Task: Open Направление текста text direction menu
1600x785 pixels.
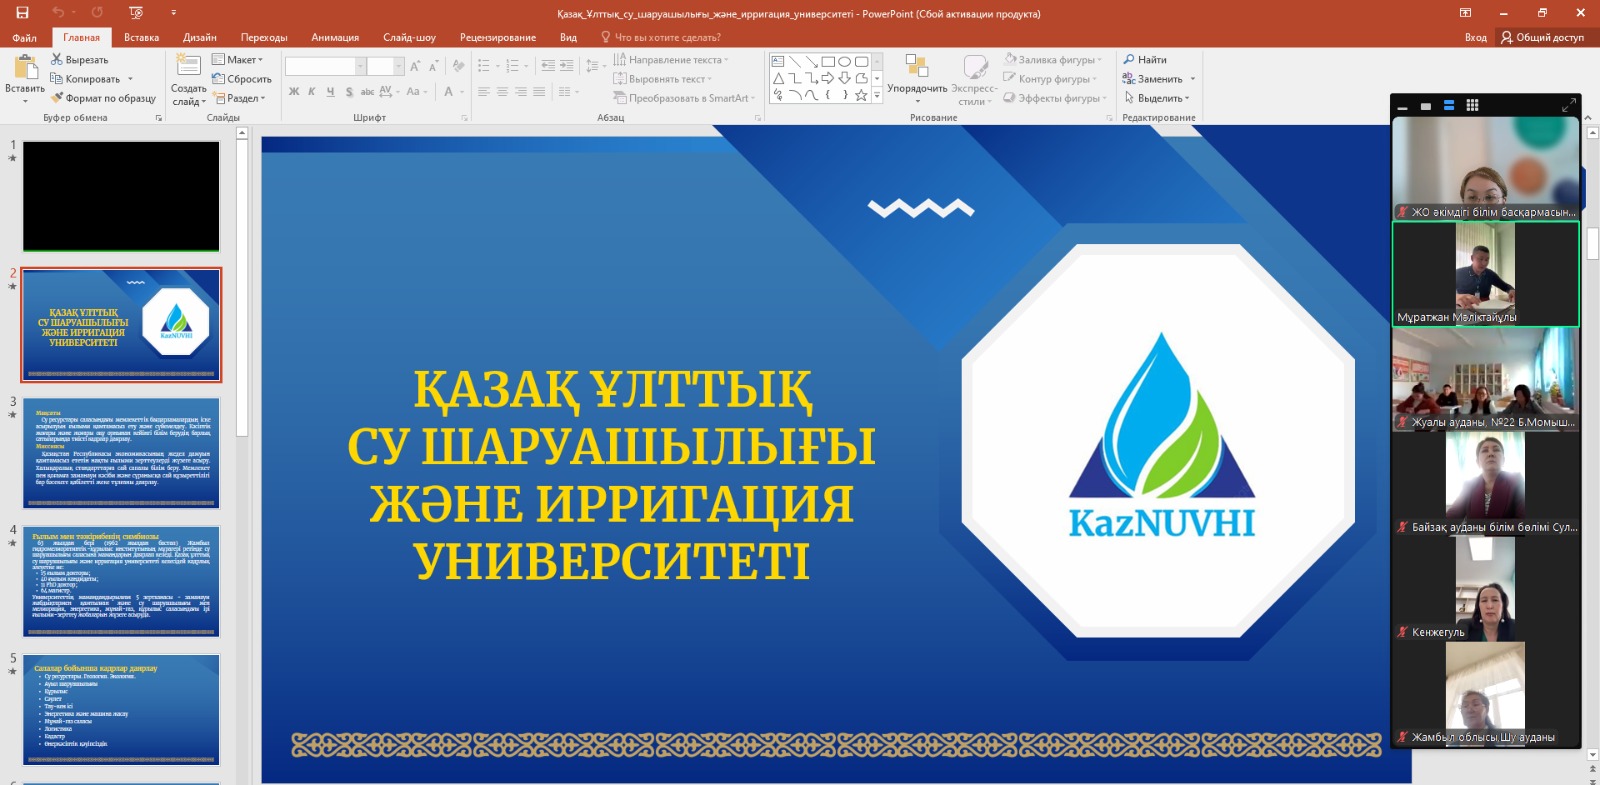Action: [671, 60]
